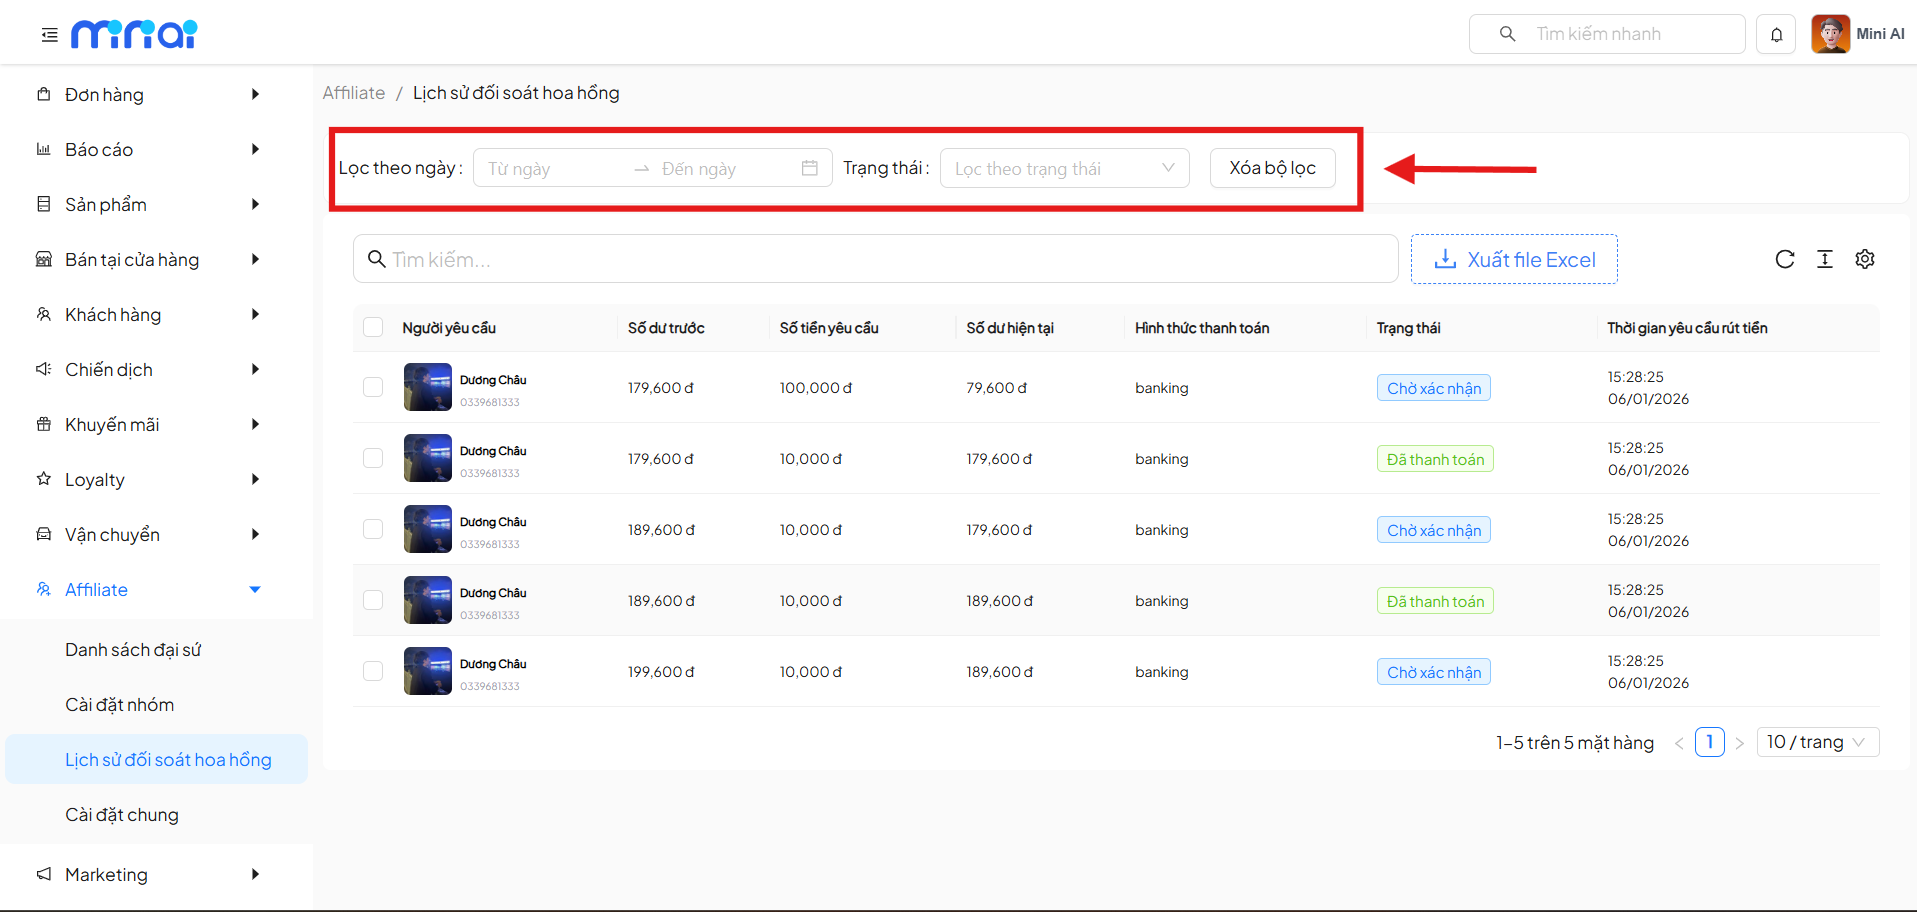
Task: Click the Mini AI user avatar
Action: pos(1830,34)
